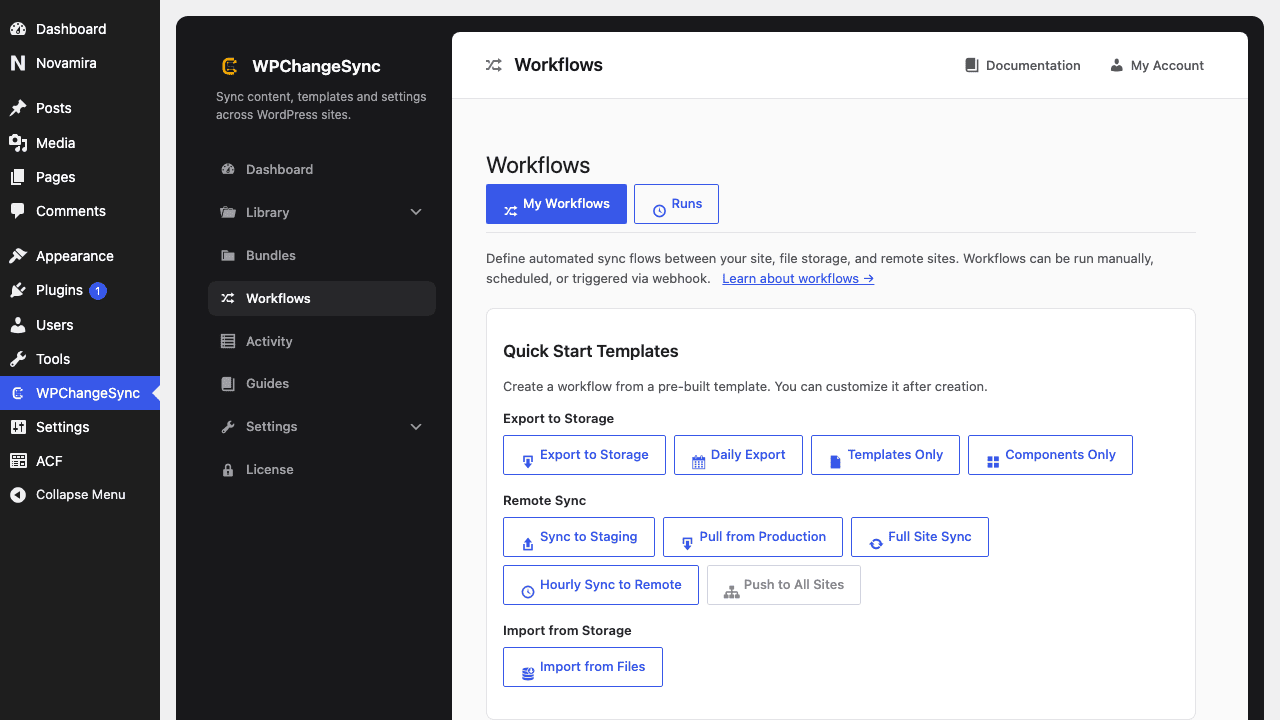1280x720 pixels.
Task: Click the WPChangeSync logo icon
Action: 229,66
